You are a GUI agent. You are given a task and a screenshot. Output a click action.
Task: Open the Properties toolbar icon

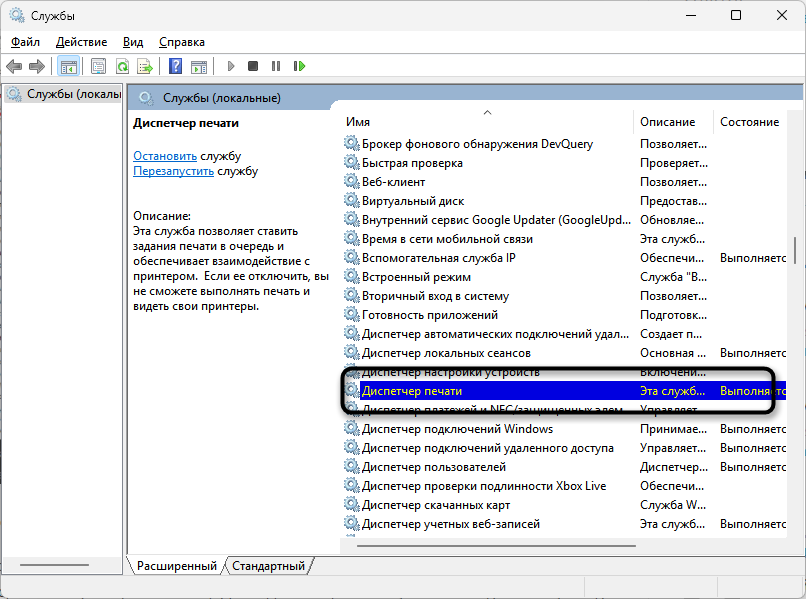point(98,66)
